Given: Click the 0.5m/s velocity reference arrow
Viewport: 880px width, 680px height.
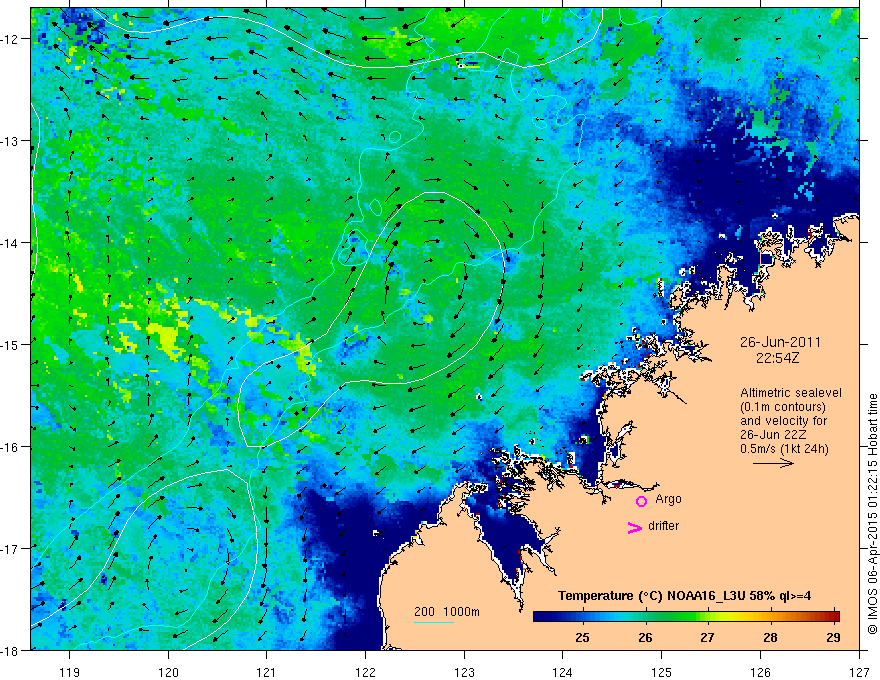Looking at the screenshot, I should point(773,463).
